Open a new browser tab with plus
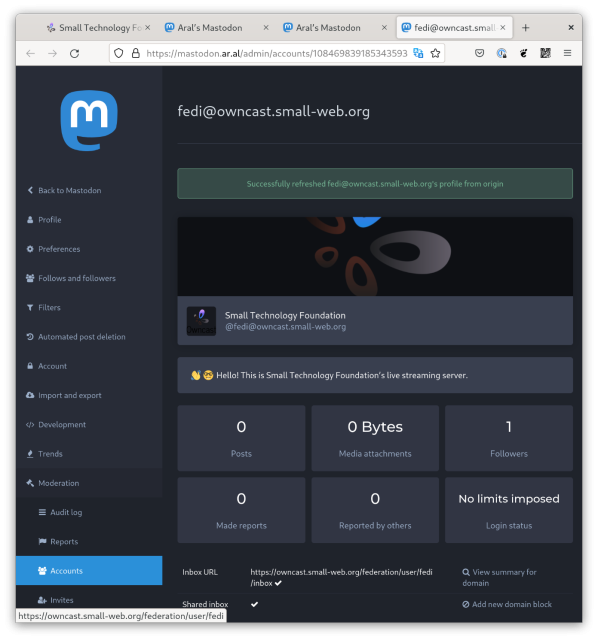Screen dimensions: 598x640 pyautogui.click(x=526, y=28)
